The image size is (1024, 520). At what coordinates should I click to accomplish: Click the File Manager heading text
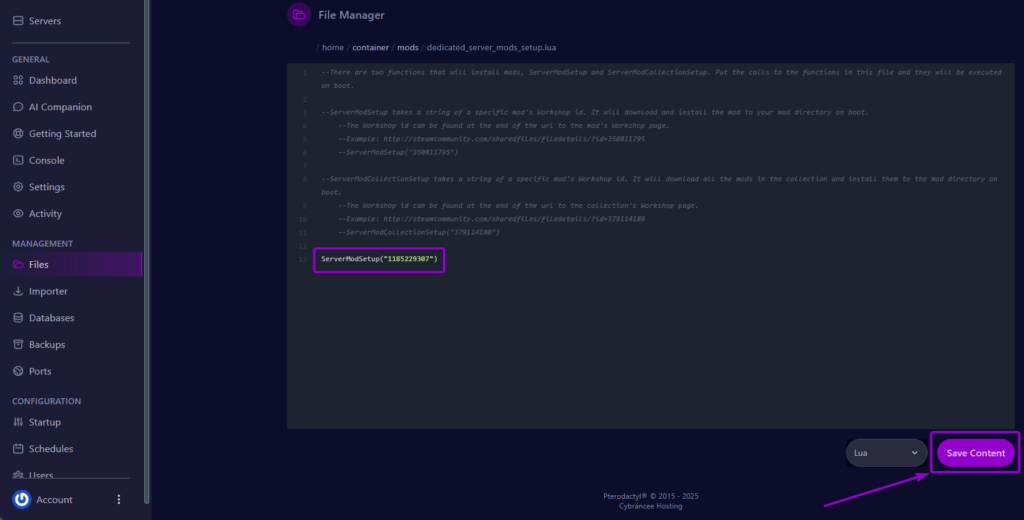pyautogui.click(x=351, y=15)
